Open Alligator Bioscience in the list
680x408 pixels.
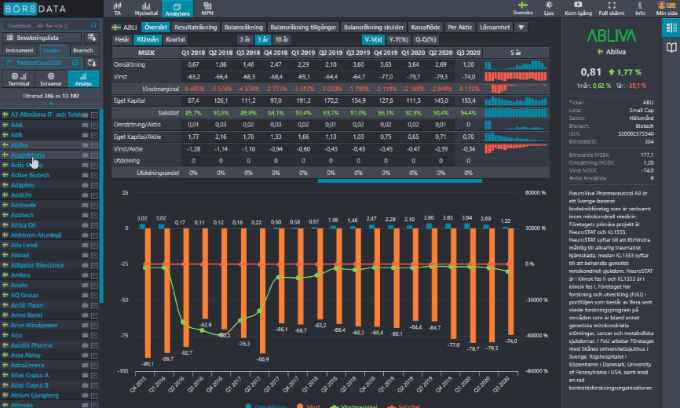[37, 265]
